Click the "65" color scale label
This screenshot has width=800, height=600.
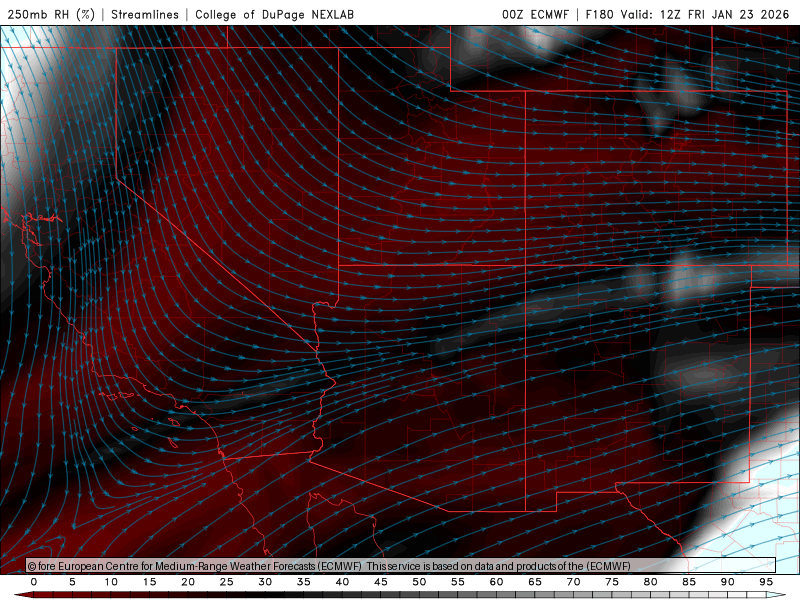tap(534, 582)
